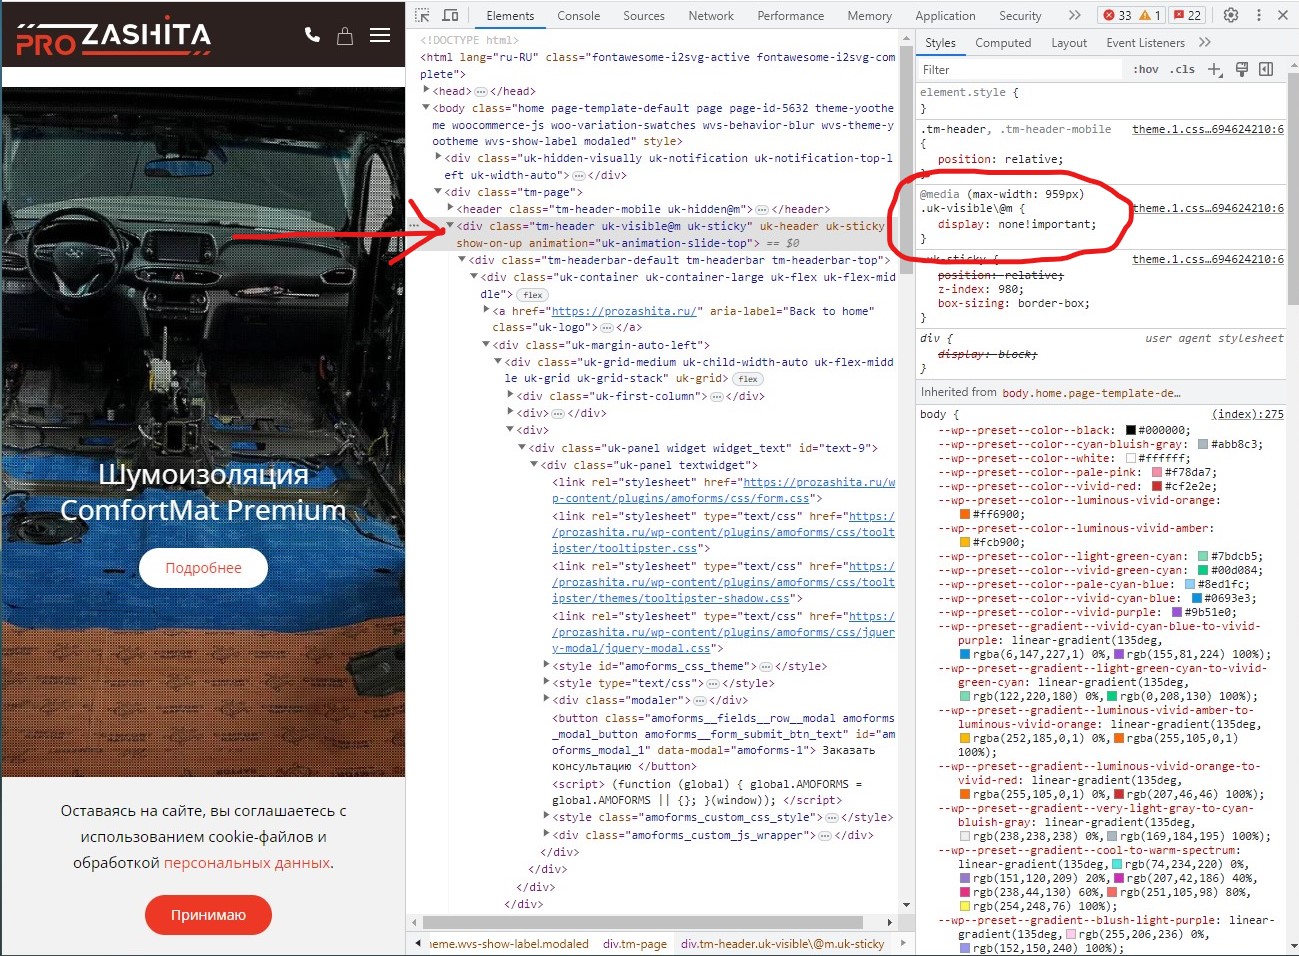Switch to the Elements tab
This screenshot has height=956, width=1299.
[x=510, y=15]
